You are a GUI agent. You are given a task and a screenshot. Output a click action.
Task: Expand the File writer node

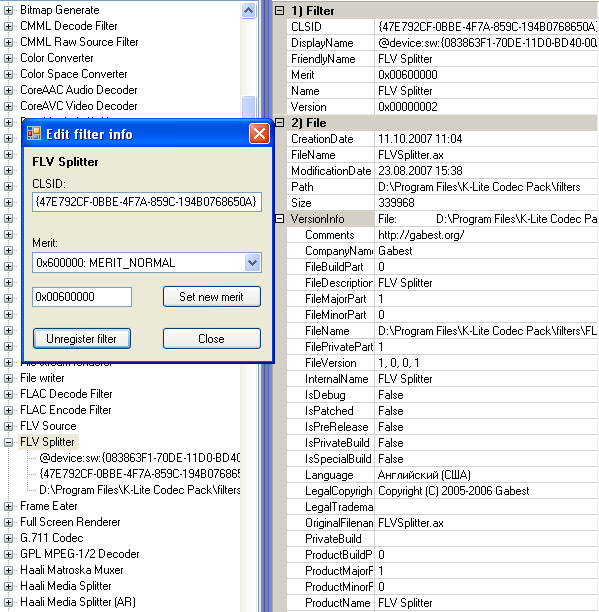8,378
